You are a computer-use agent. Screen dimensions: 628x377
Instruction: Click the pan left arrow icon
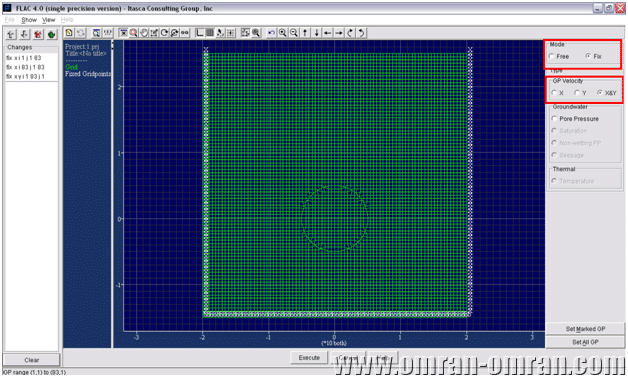tap(328, 33)
